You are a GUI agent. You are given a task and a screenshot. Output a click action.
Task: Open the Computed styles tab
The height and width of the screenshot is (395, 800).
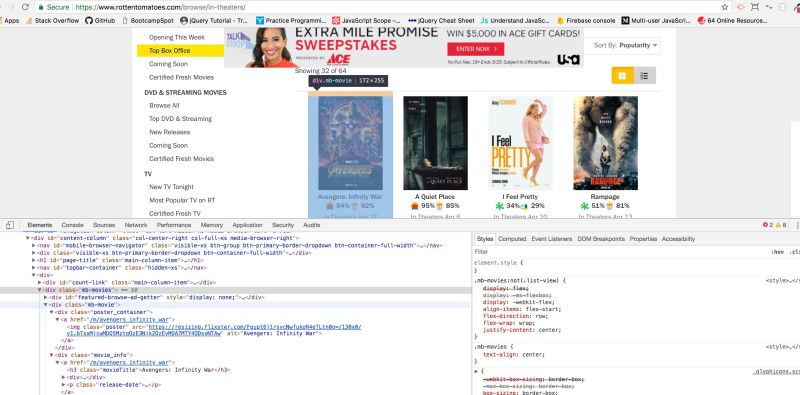[x=512, y=239]
